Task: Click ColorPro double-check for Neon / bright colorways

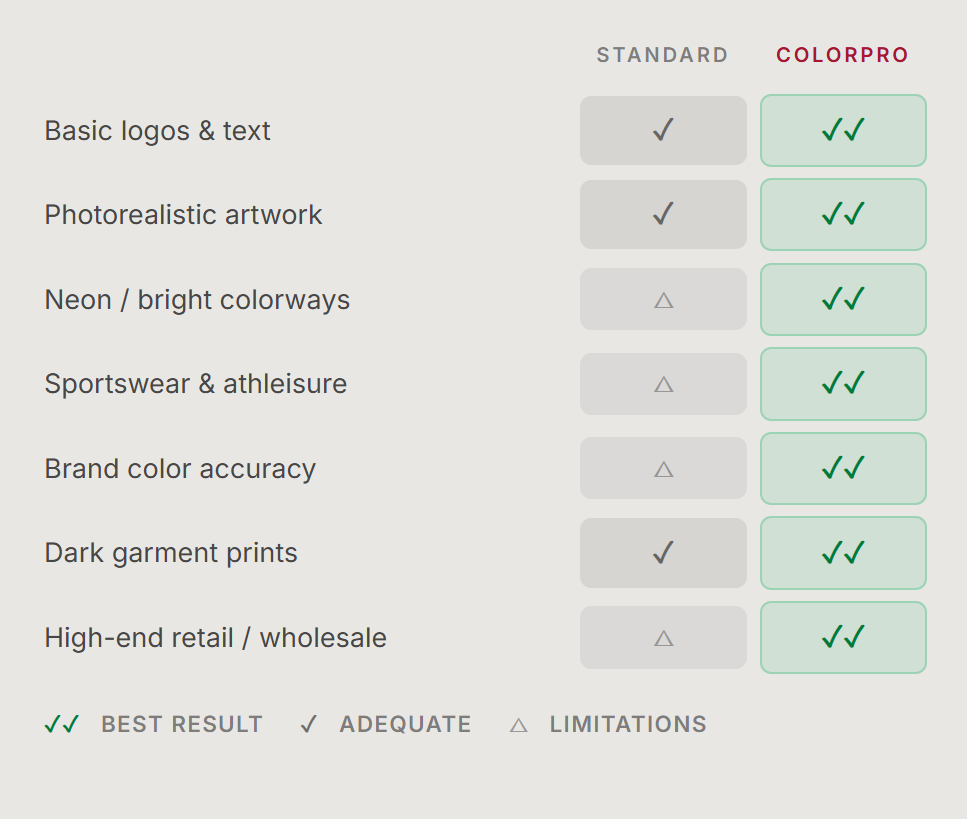Action: click(x=843, y=299)
